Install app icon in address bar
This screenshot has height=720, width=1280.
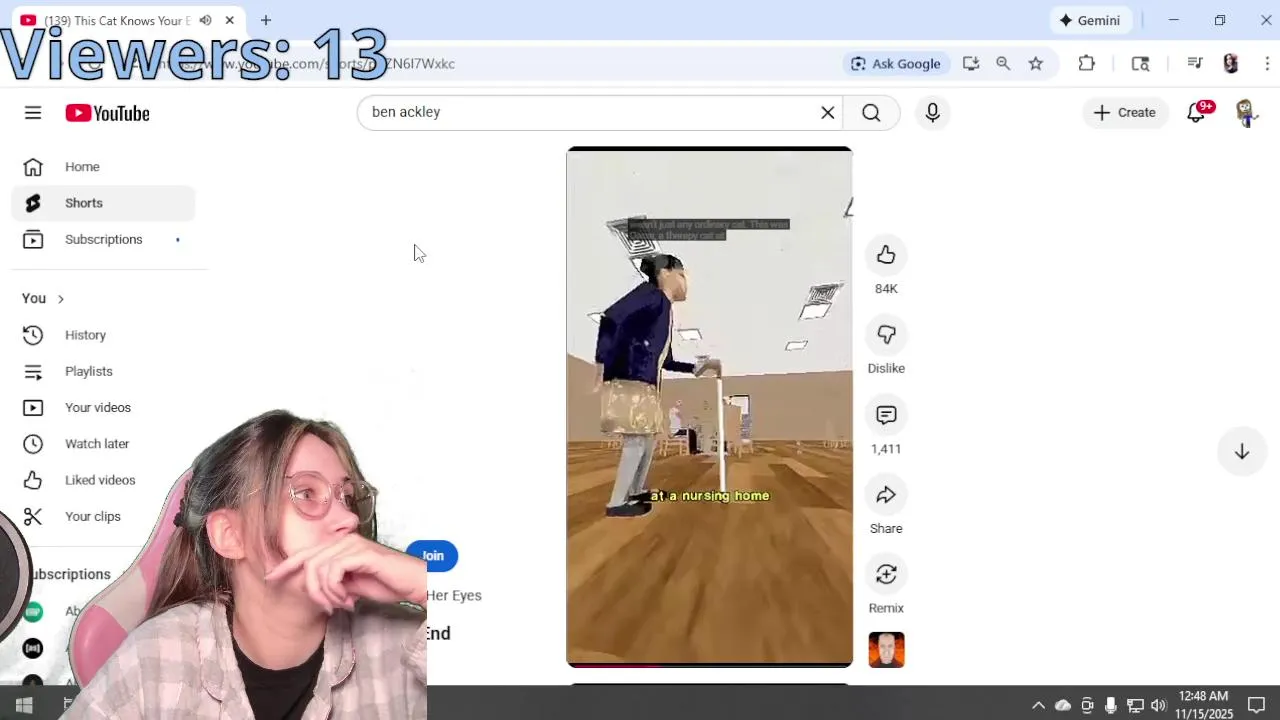tap(970, 64)
